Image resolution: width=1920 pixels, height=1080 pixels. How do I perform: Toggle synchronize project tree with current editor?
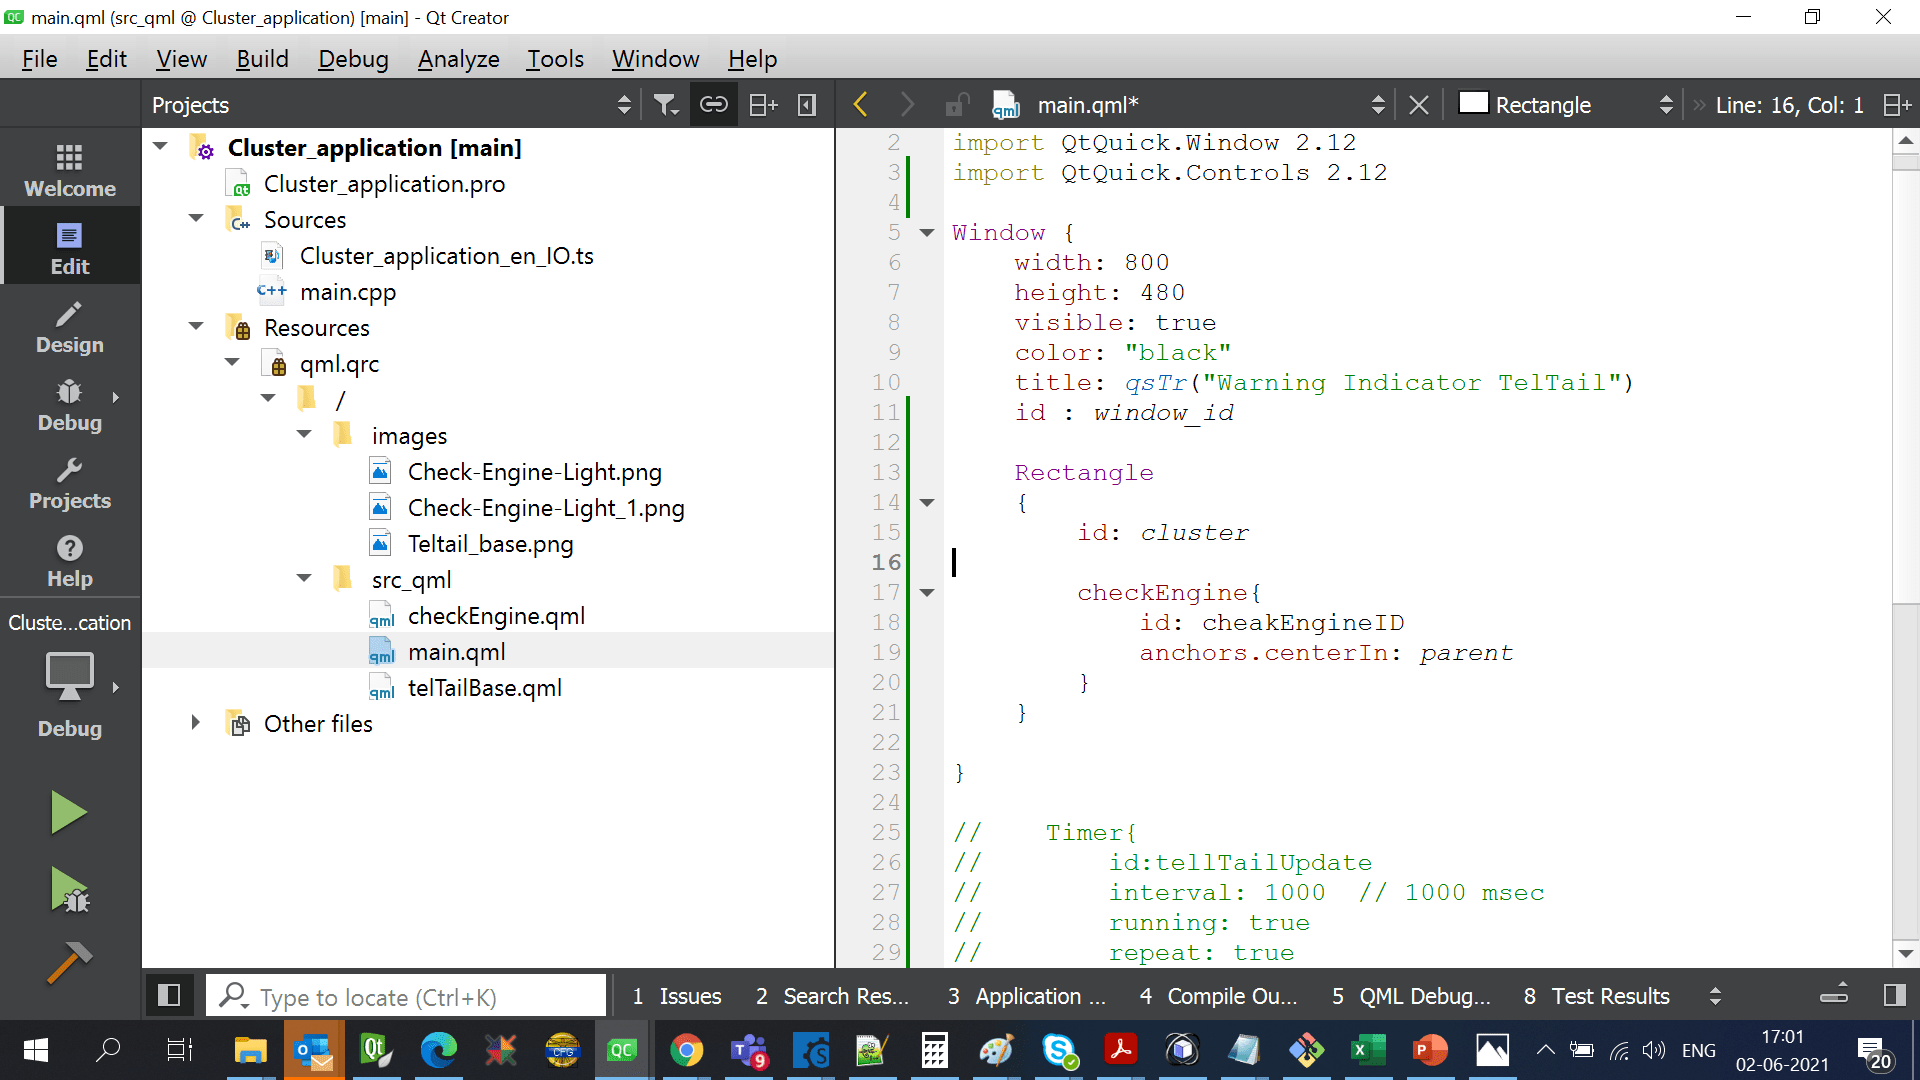coord(713,104)
